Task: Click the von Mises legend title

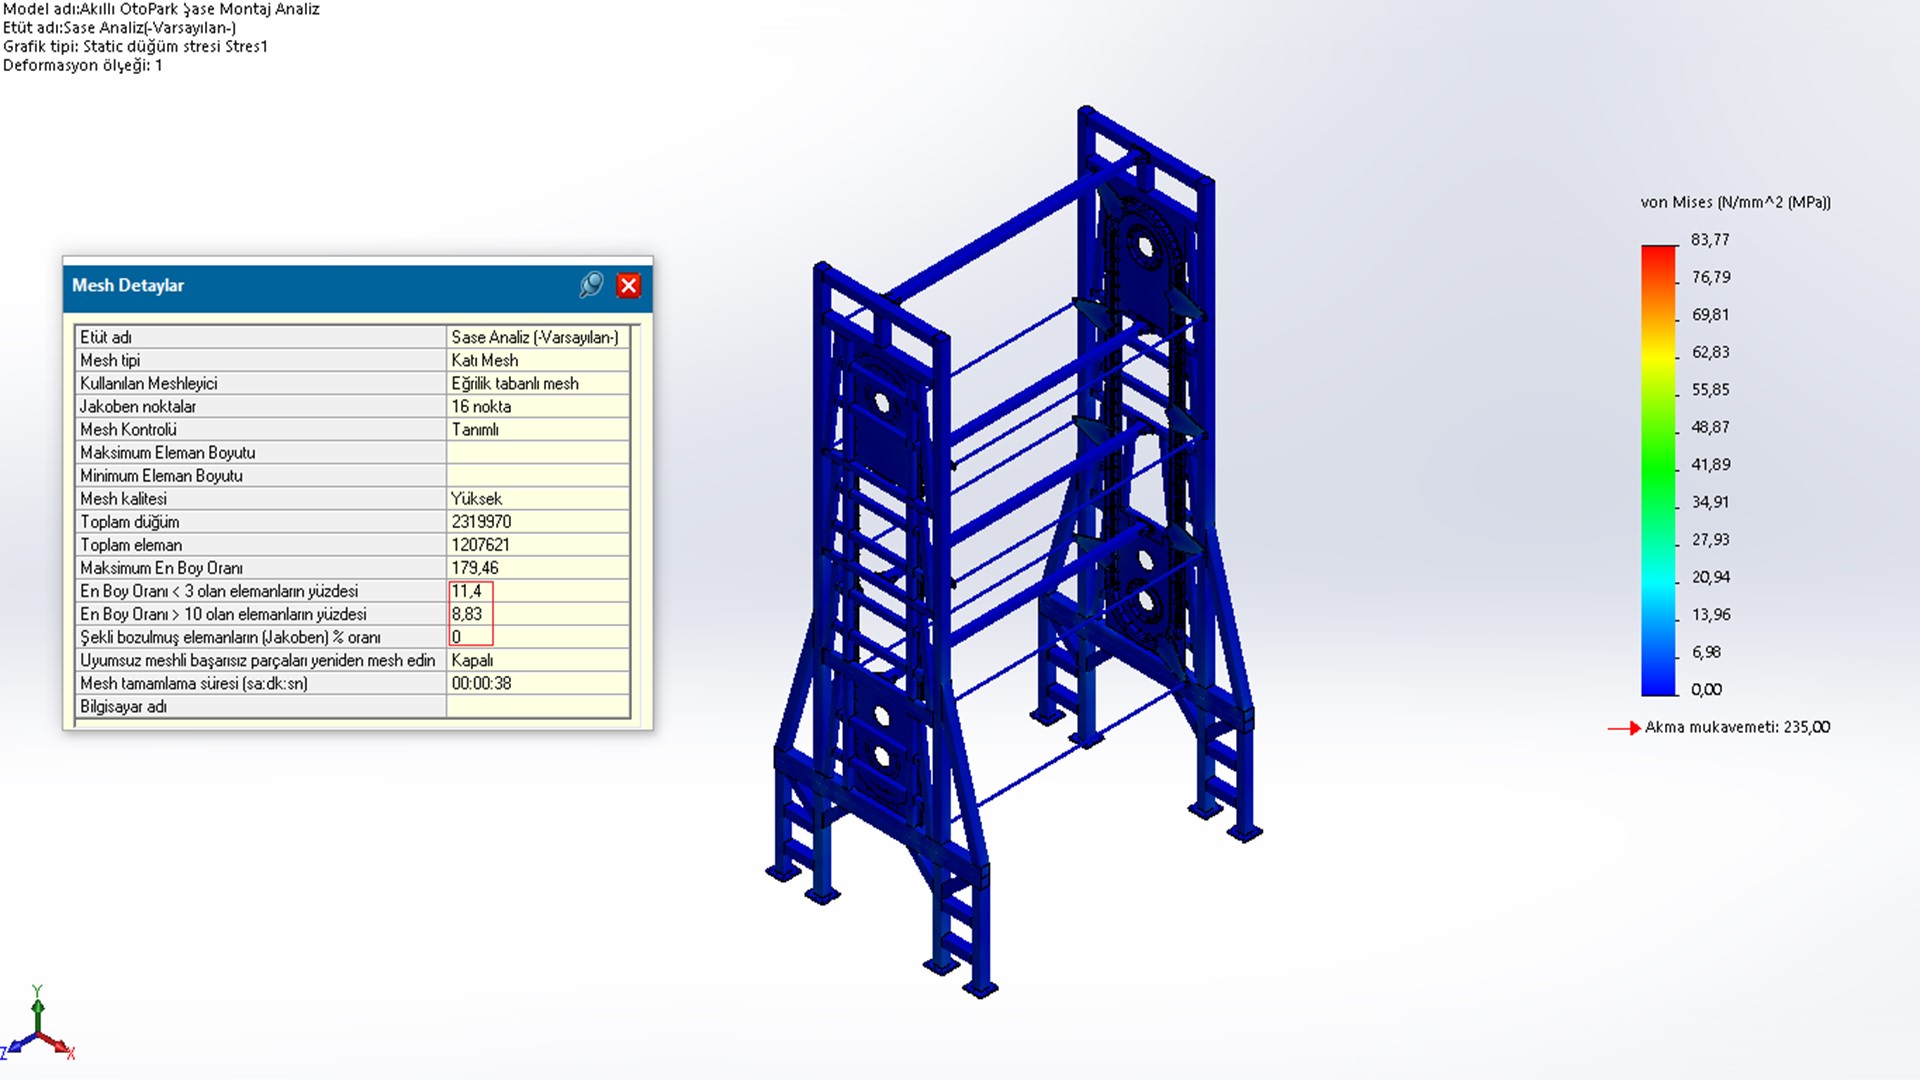Action: [1735, 202]
